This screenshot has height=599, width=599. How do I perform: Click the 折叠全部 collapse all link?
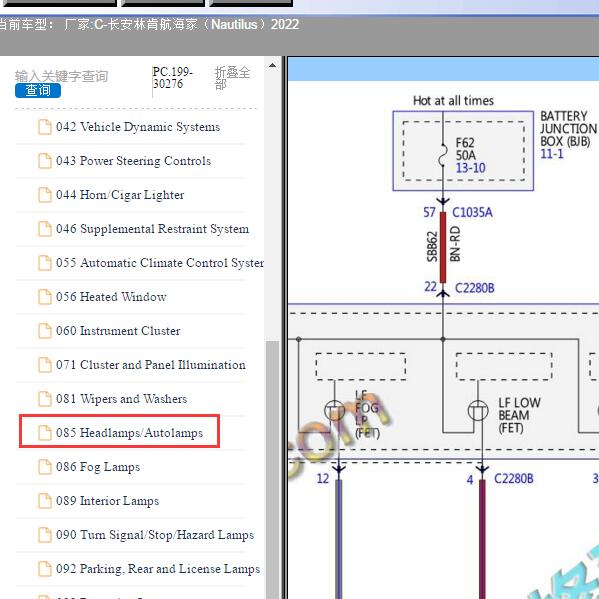(232, 78)
